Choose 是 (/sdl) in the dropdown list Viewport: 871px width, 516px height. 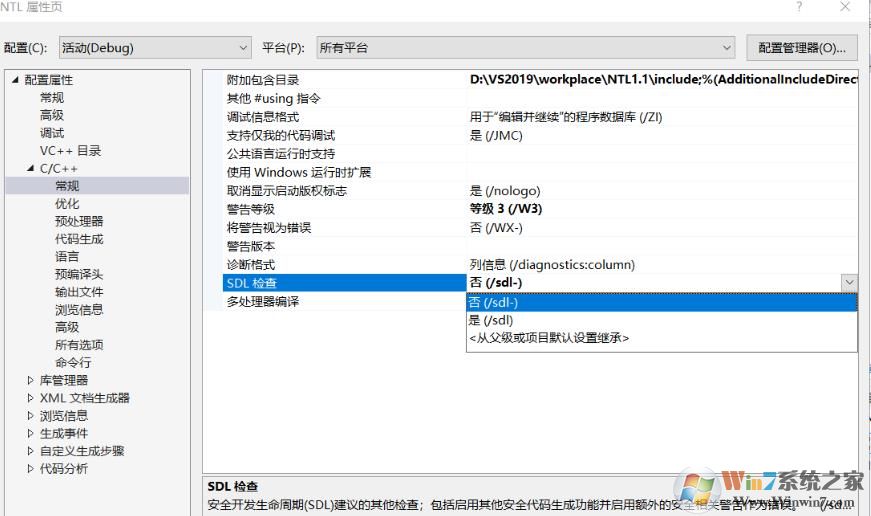[x=662, y=320]
